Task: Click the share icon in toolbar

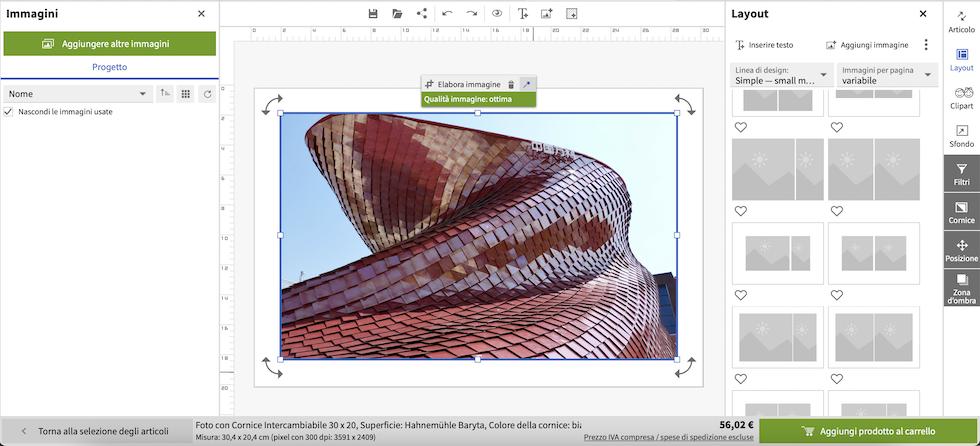Action: pos(421,14)
